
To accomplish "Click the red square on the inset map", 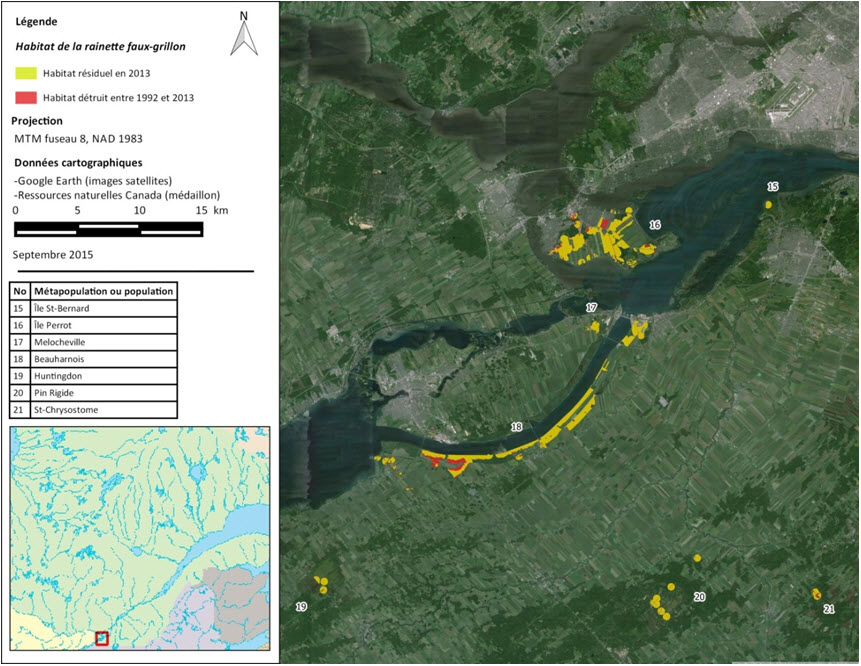I will click(101, 638).
